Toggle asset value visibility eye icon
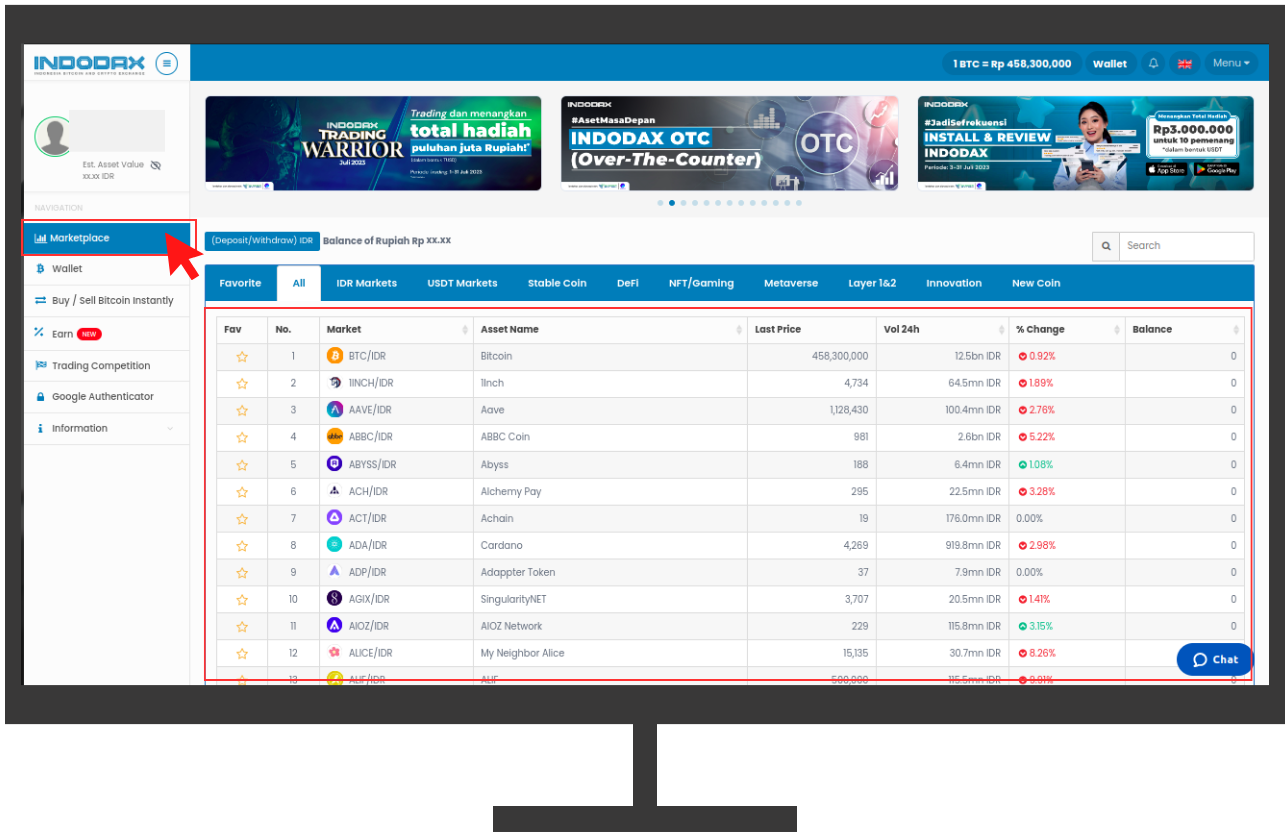The width and height of the screenshot is (1285, 833). pos(156,165)
